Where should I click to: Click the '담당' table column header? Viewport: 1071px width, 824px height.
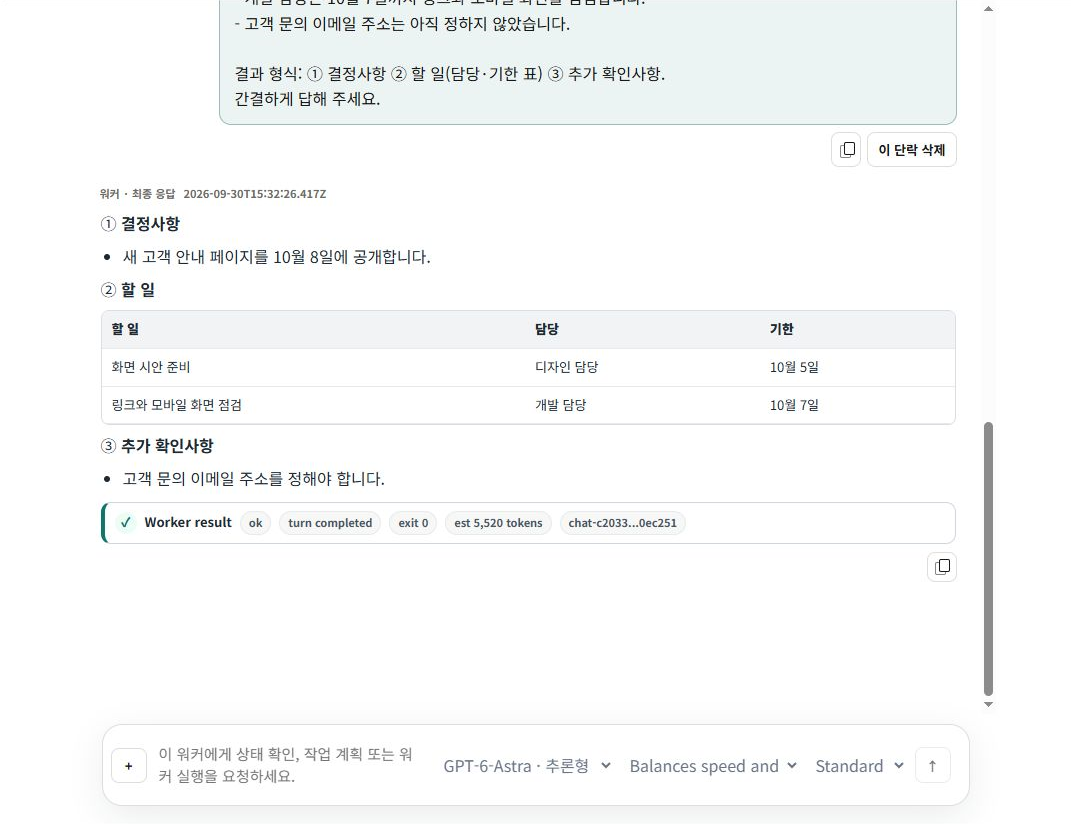point(546,329)
